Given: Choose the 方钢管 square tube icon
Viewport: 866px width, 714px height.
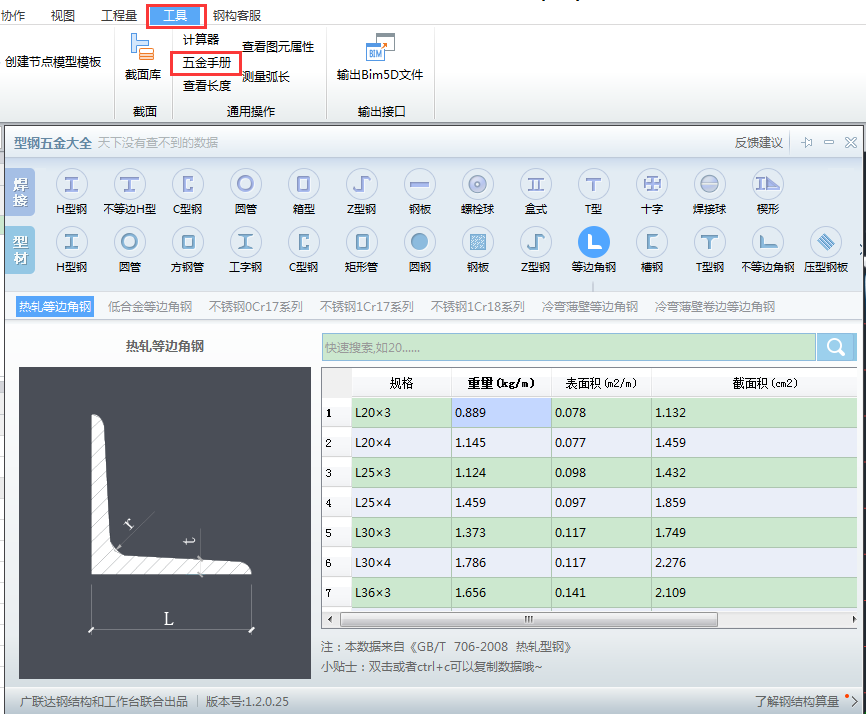Looking at the screenshot, I should [x=187, y=242].
